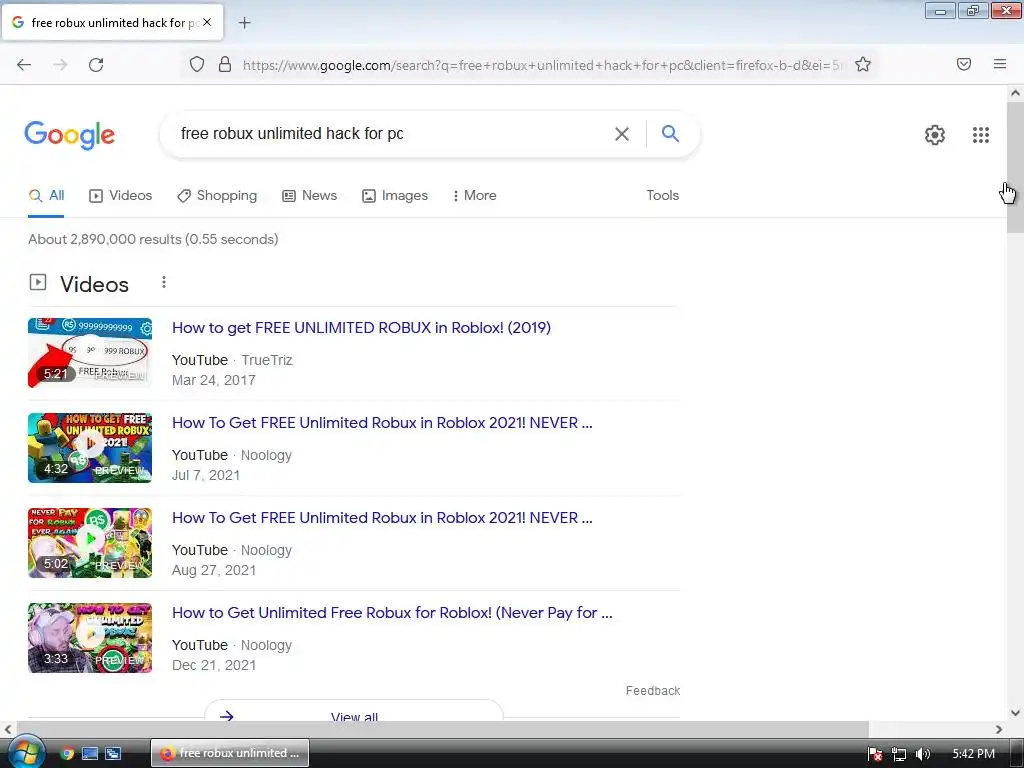Click 'TrueTriz' channel name text
Screen dimensions: 1024x768
266,360
